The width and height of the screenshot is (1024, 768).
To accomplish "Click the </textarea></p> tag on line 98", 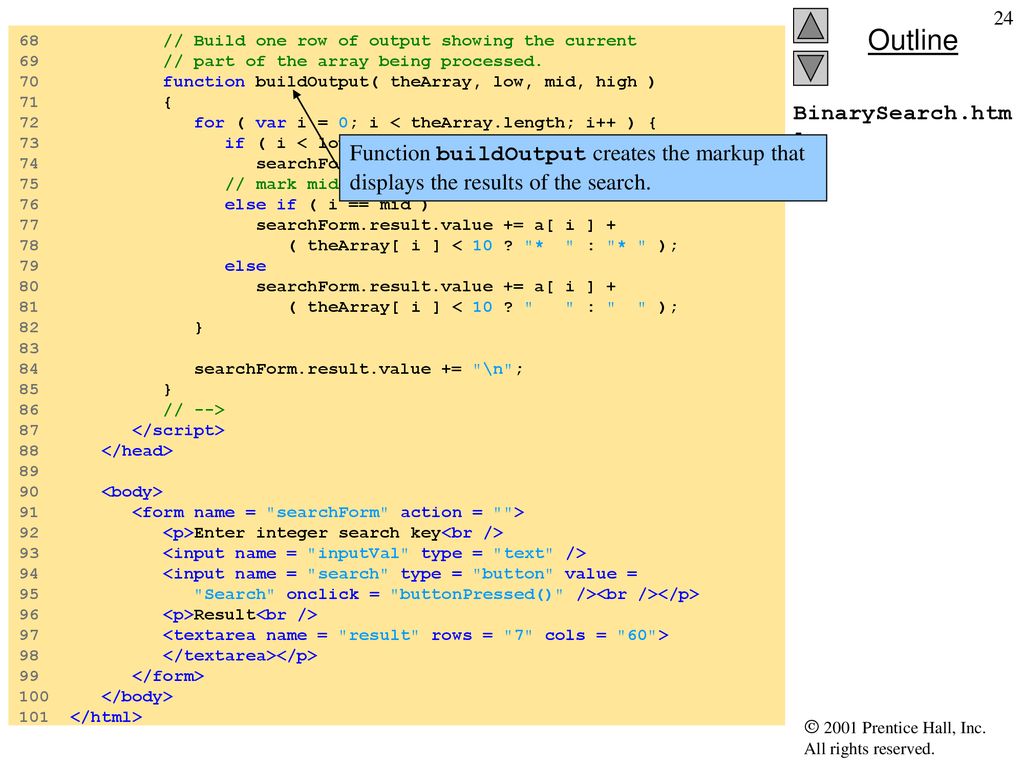I will click(x=240, y=656).
